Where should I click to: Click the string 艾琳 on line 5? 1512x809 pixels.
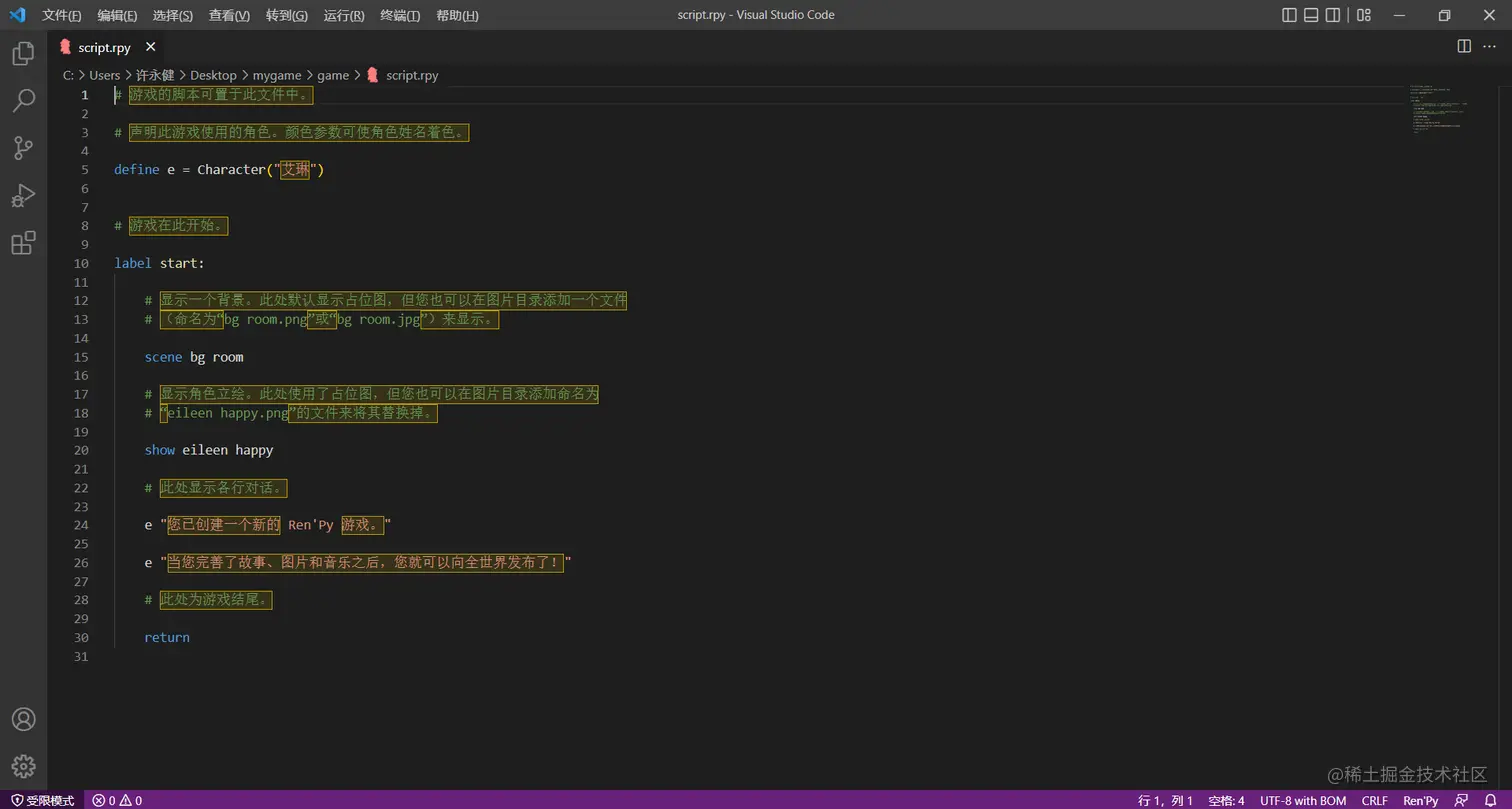pyautogui.click(x=295, y=170)
